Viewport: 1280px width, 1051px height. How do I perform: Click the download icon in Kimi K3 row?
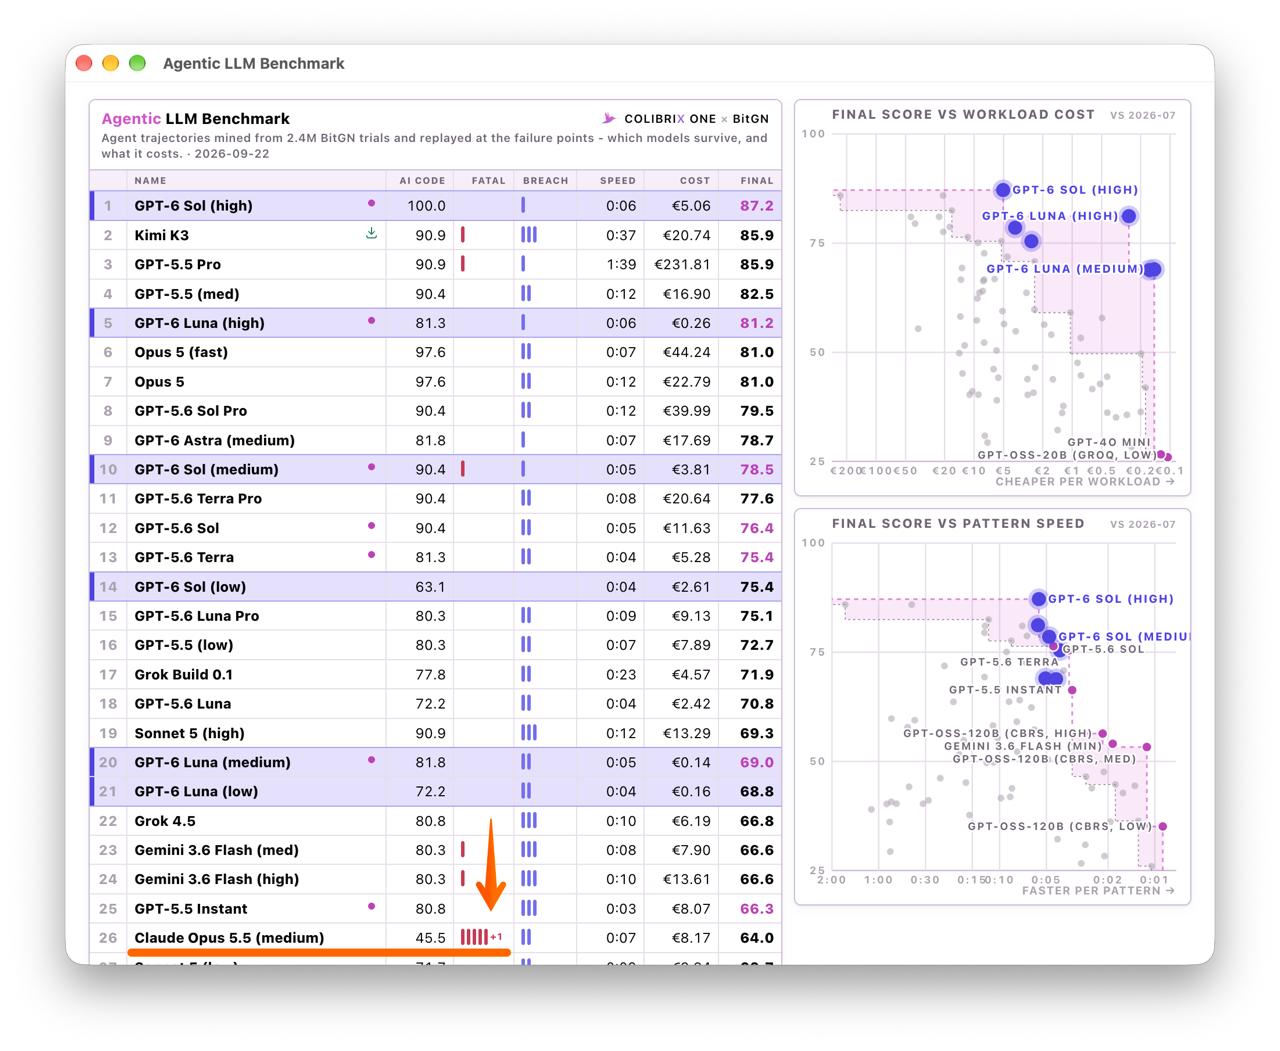(x=371, y=234)
